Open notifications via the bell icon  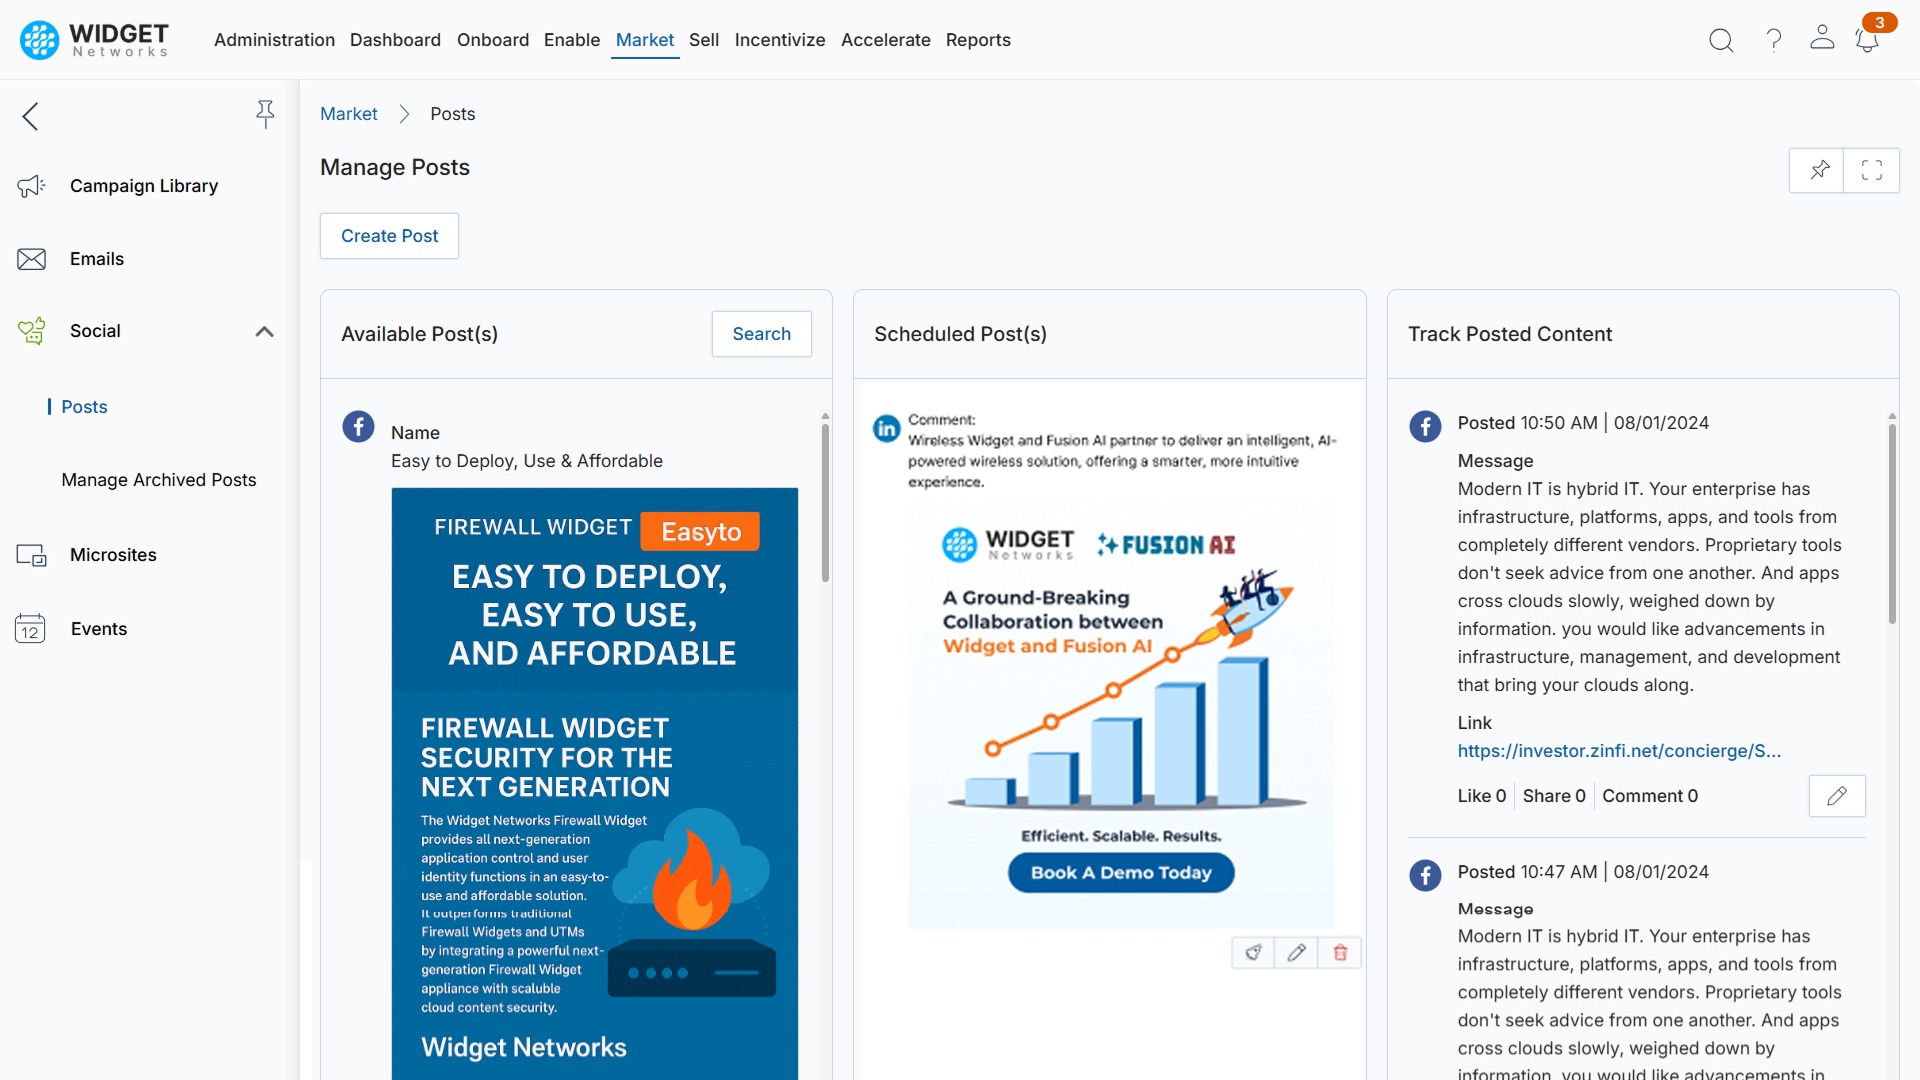coord(1866,40)
